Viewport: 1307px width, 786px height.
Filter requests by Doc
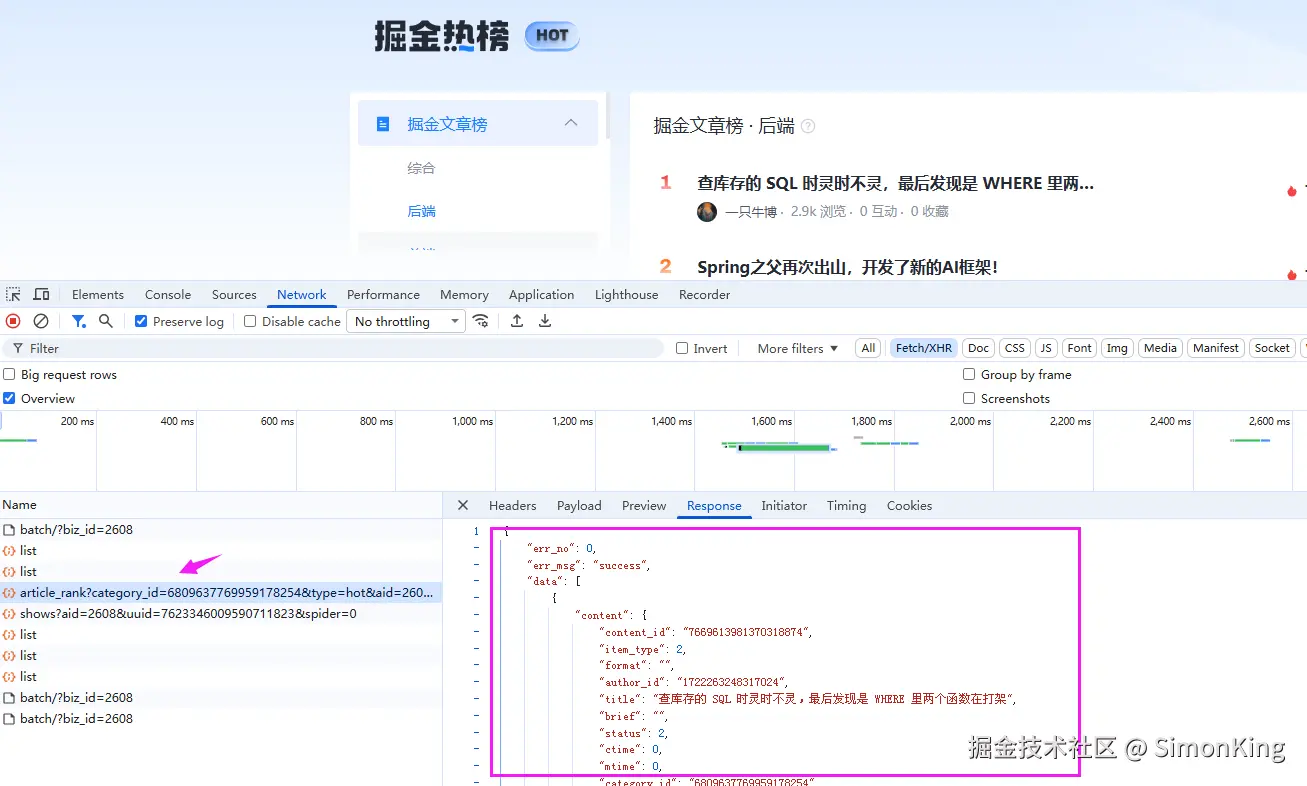(979, 348)
